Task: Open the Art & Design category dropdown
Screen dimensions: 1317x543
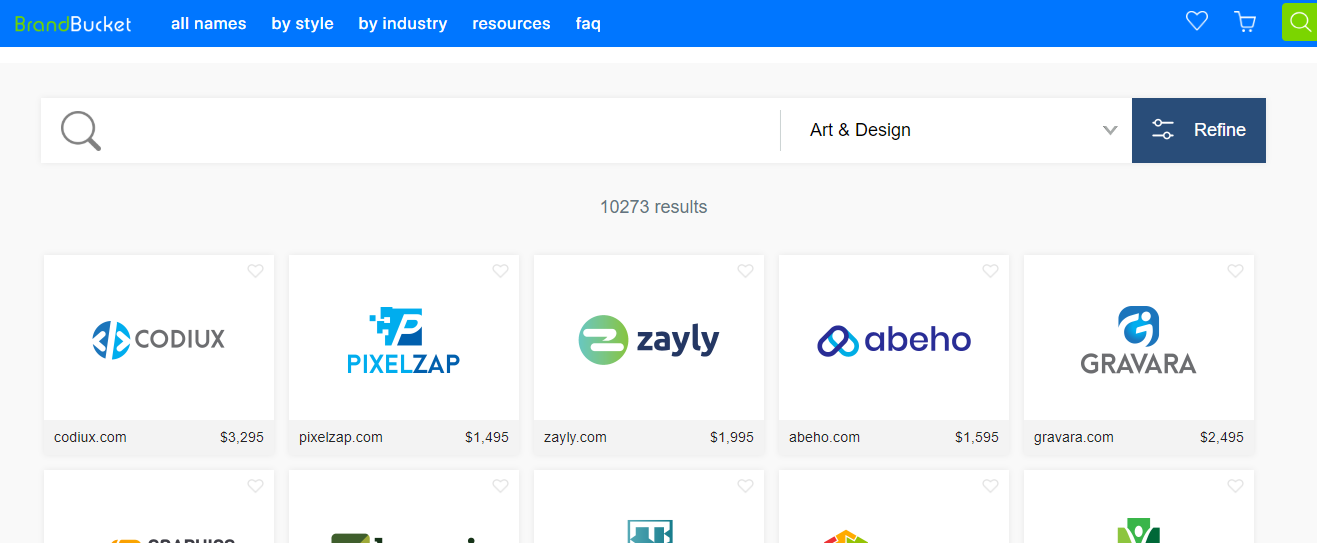Action: 956,130
